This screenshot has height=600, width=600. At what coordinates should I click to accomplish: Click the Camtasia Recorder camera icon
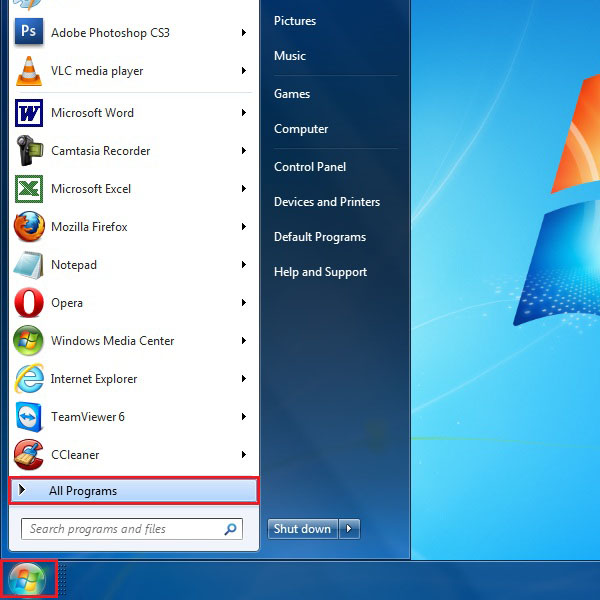pyautogui.click(x=29, y=150)
